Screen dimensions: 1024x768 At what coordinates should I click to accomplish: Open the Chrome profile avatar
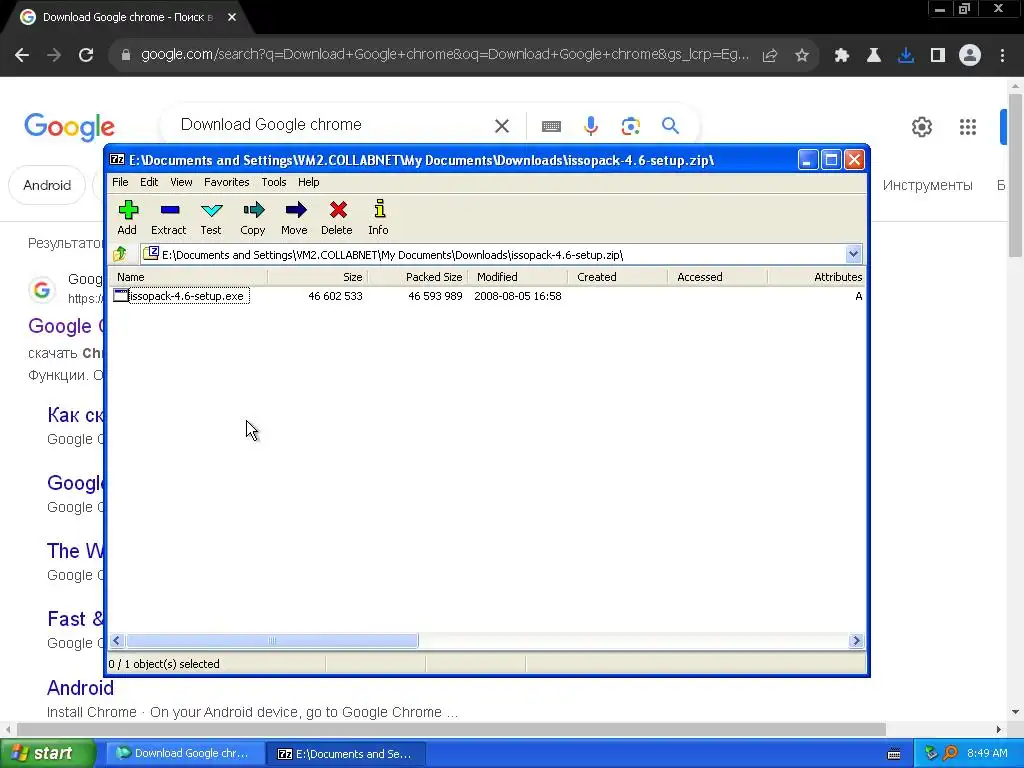970,56
